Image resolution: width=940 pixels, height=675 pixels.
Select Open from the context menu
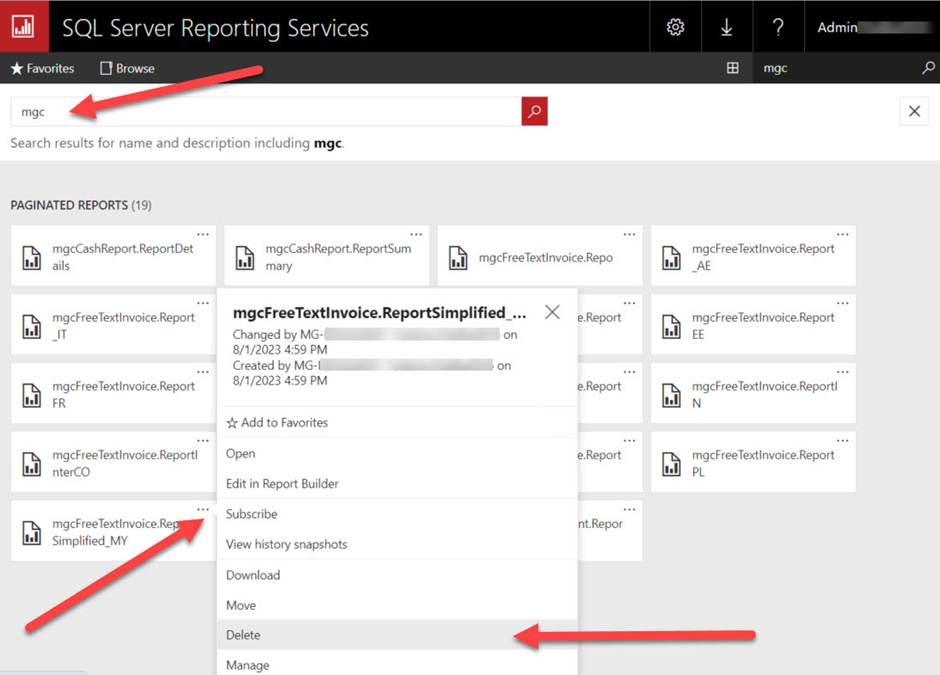point(397,453)
